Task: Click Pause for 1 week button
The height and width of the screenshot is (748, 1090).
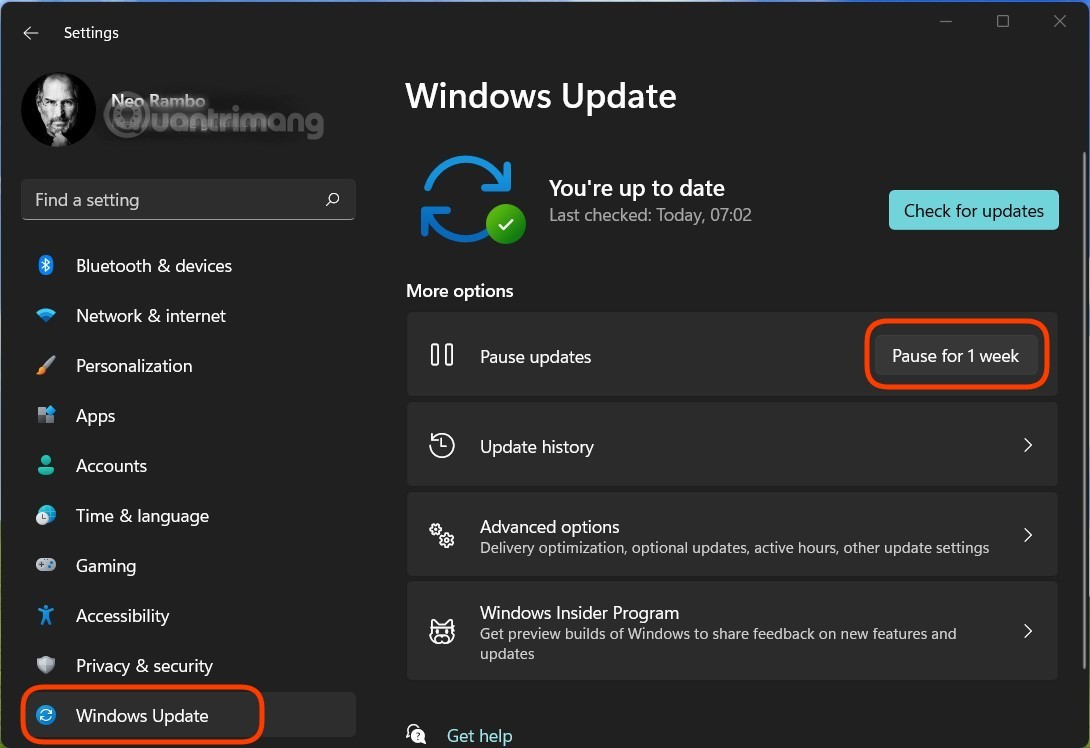Action: [955, 355]
